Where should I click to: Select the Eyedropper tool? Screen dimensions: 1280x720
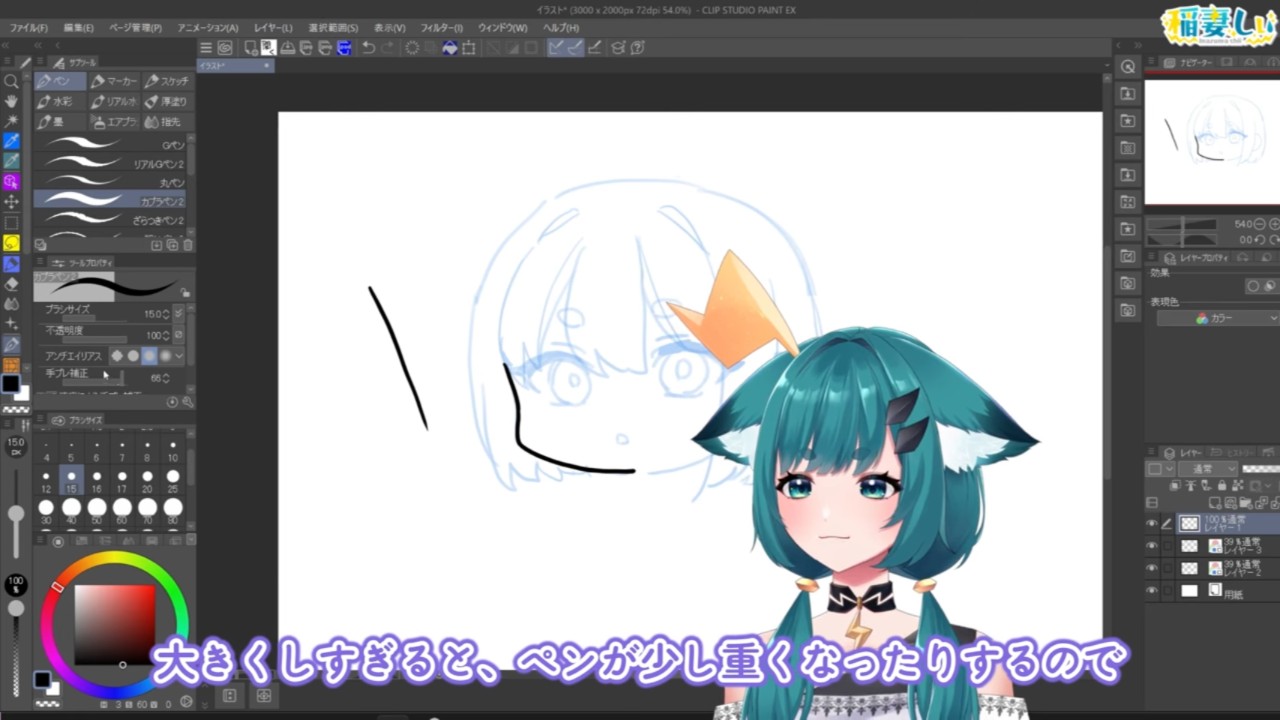[12, 141]
